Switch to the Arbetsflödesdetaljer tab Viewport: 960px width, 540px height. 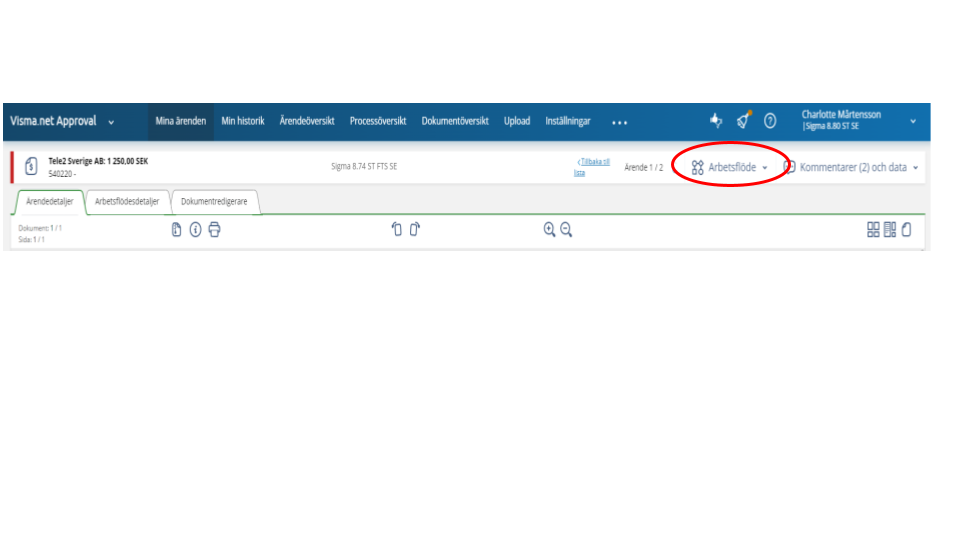tap(127, 201)
